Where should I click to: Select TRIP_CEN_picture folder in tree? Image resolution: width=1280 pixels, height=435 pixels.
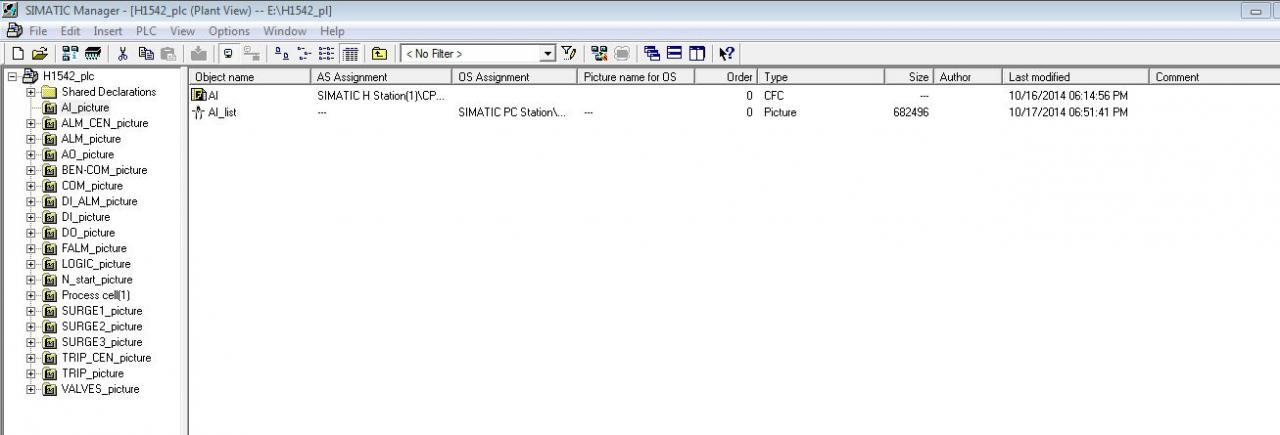point(106,357)
